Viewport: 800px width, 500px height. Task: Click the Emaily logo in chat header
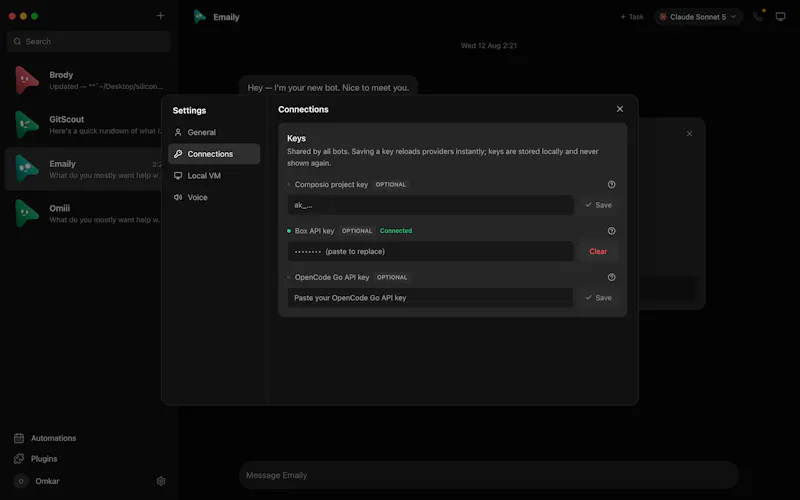click(199, 17)
